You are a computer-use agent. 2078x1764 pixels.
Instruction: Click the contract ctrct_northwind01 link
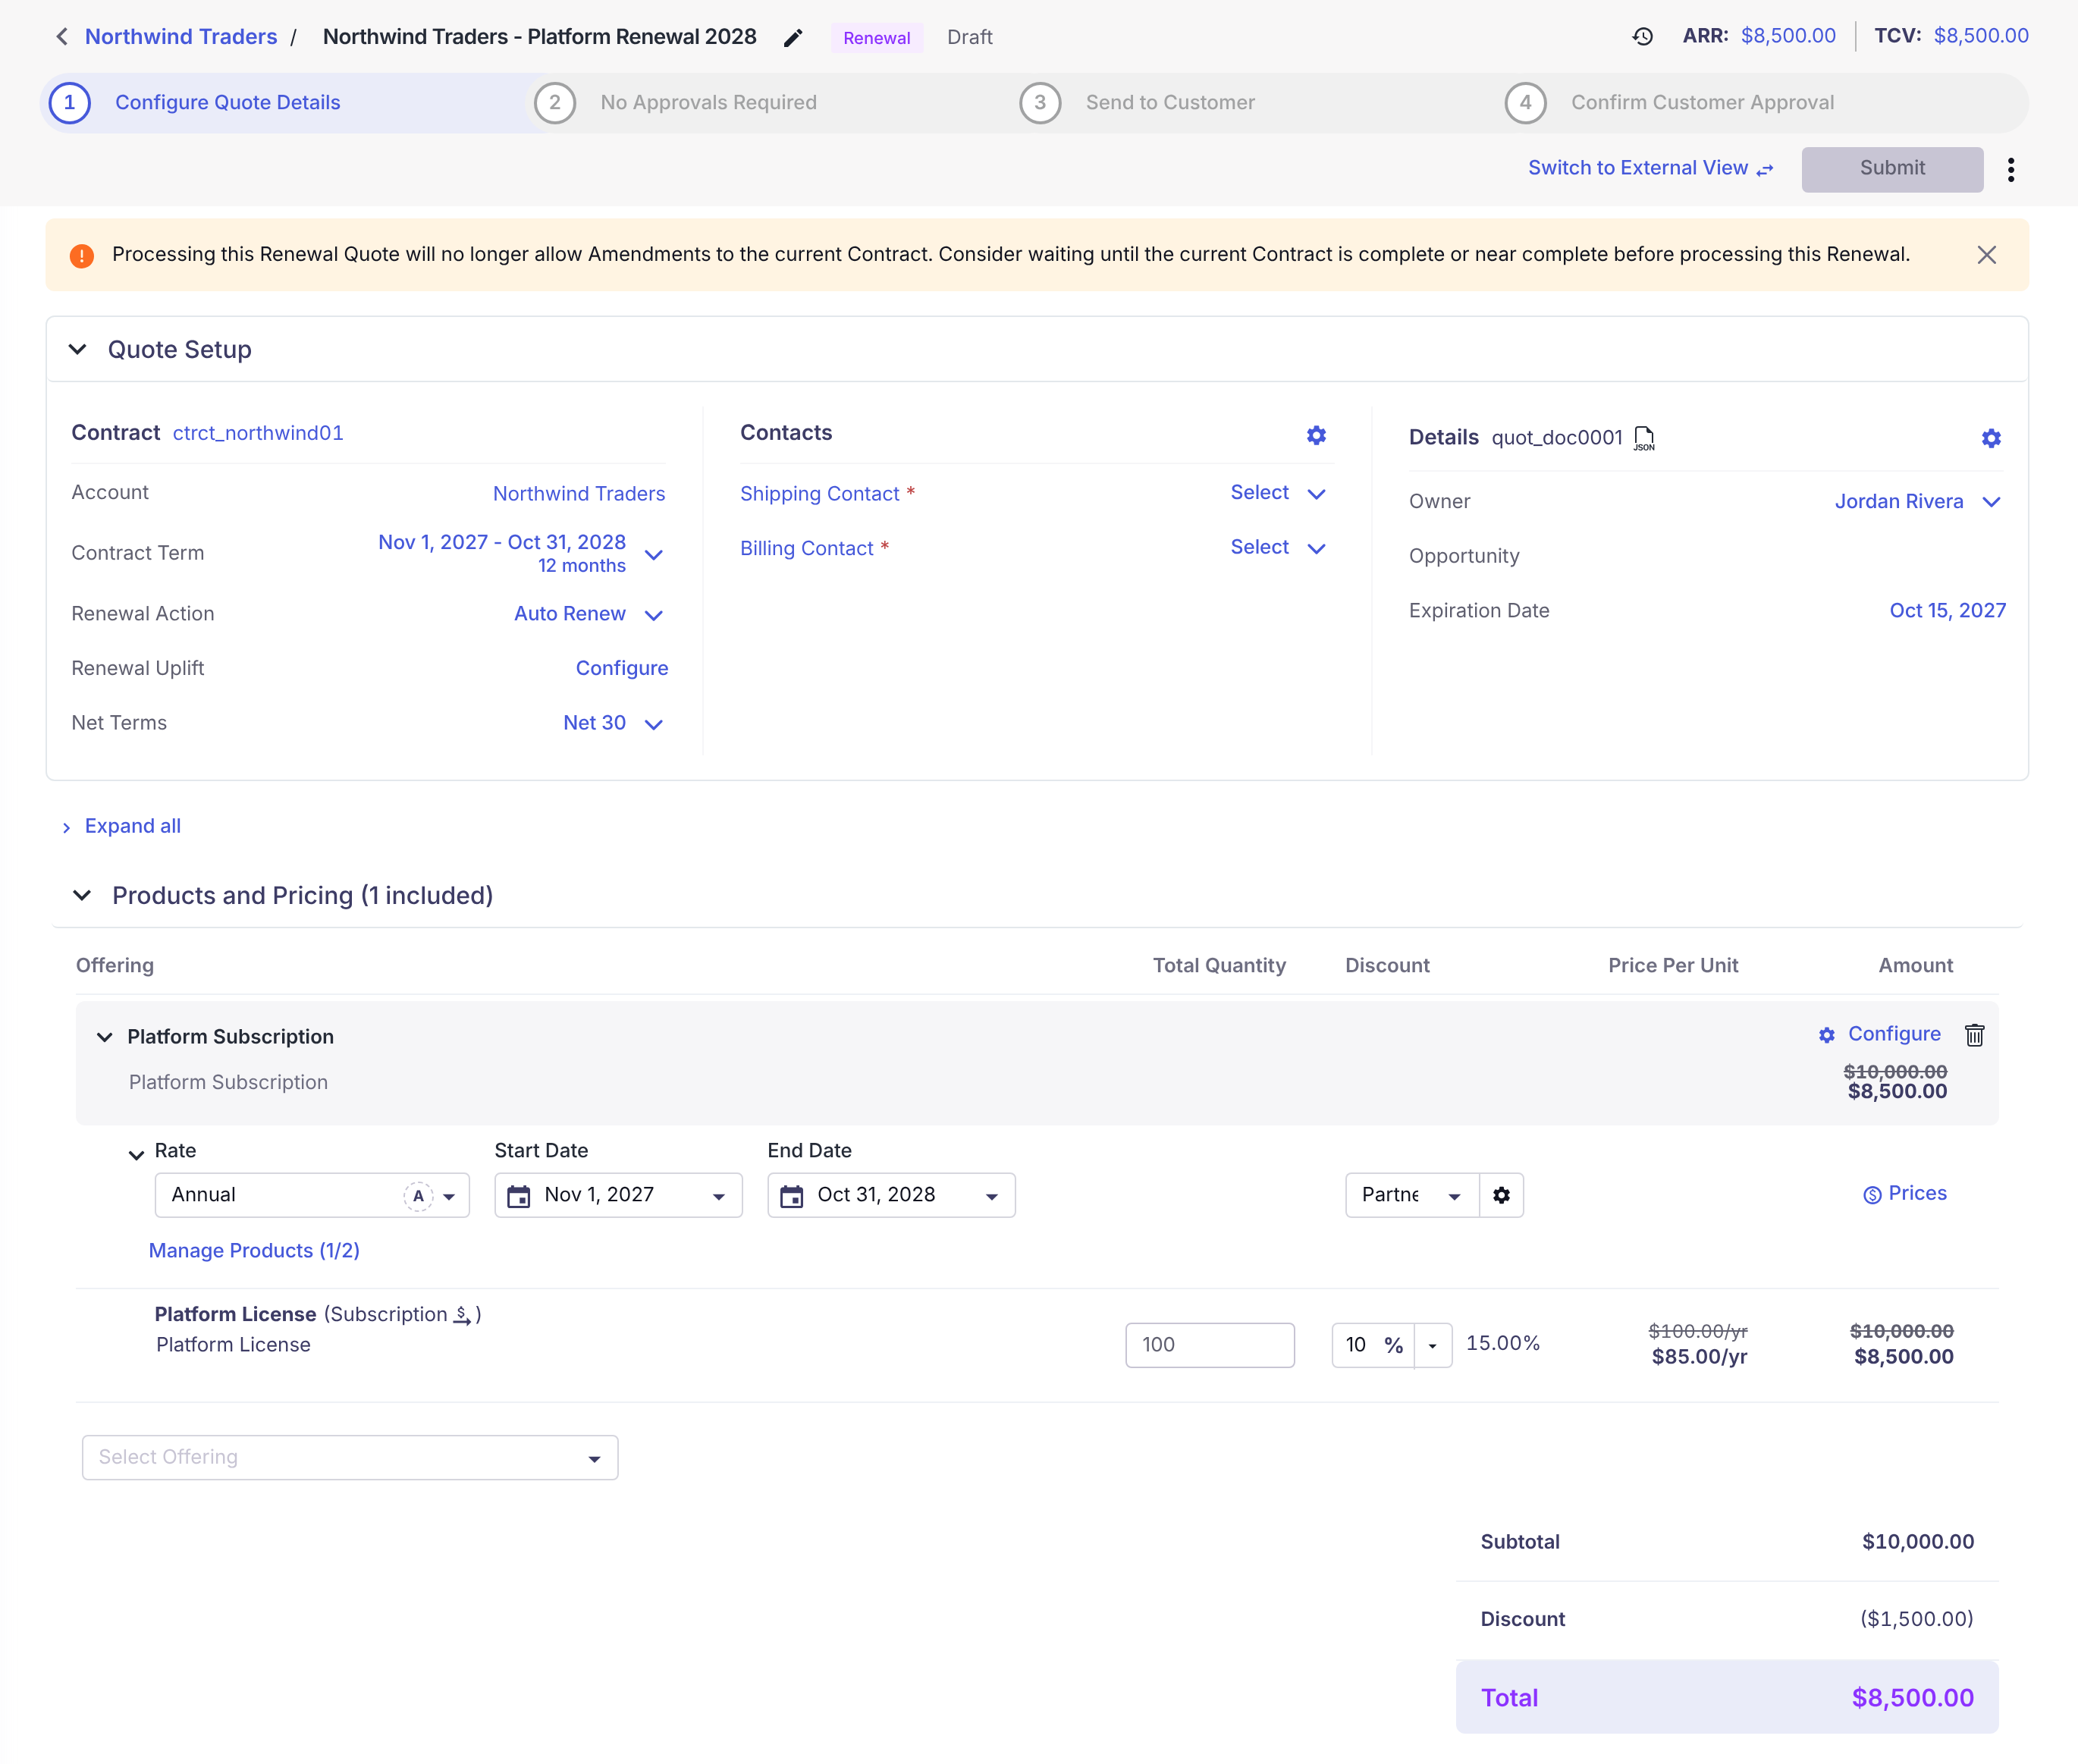click(258, 433)
